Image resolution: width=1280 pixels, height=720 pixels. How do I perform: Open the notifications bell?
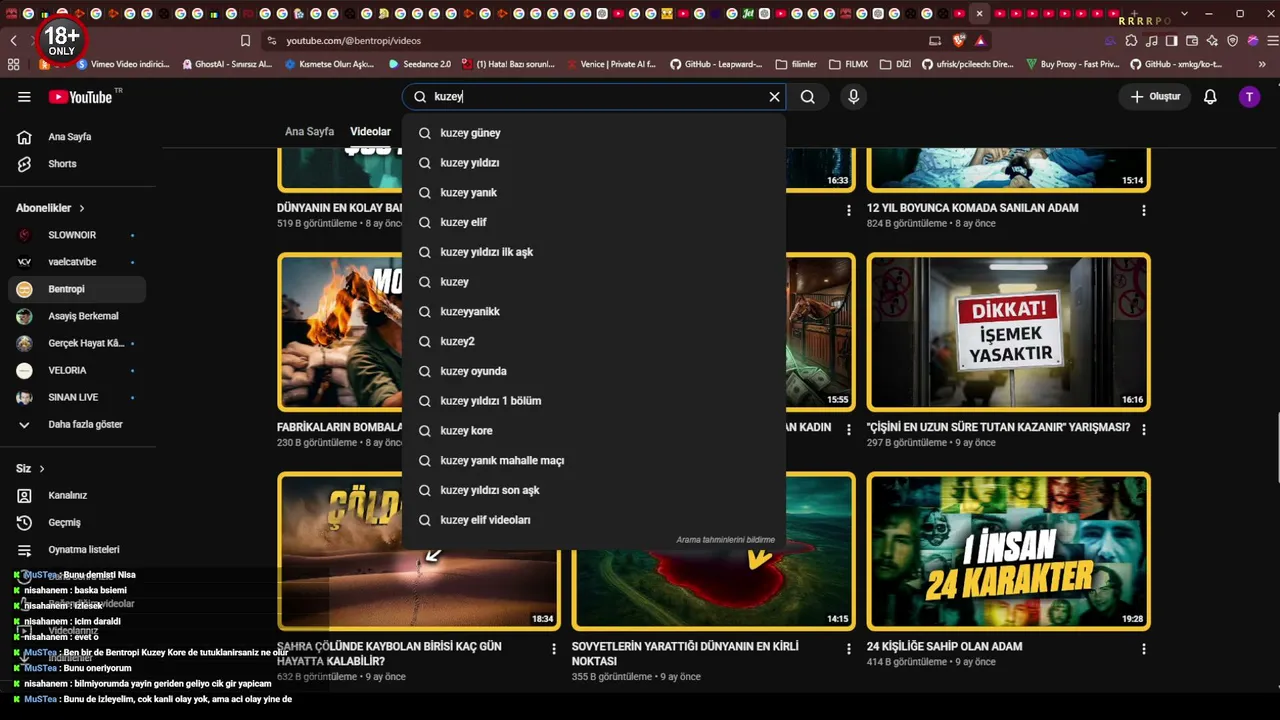coord(1210,97)
